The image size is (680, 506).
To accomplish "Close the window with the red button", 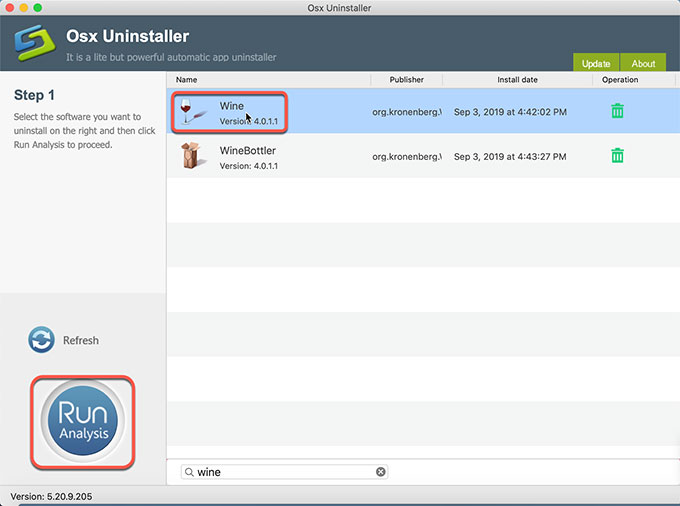I will click(x=10, y=8).
